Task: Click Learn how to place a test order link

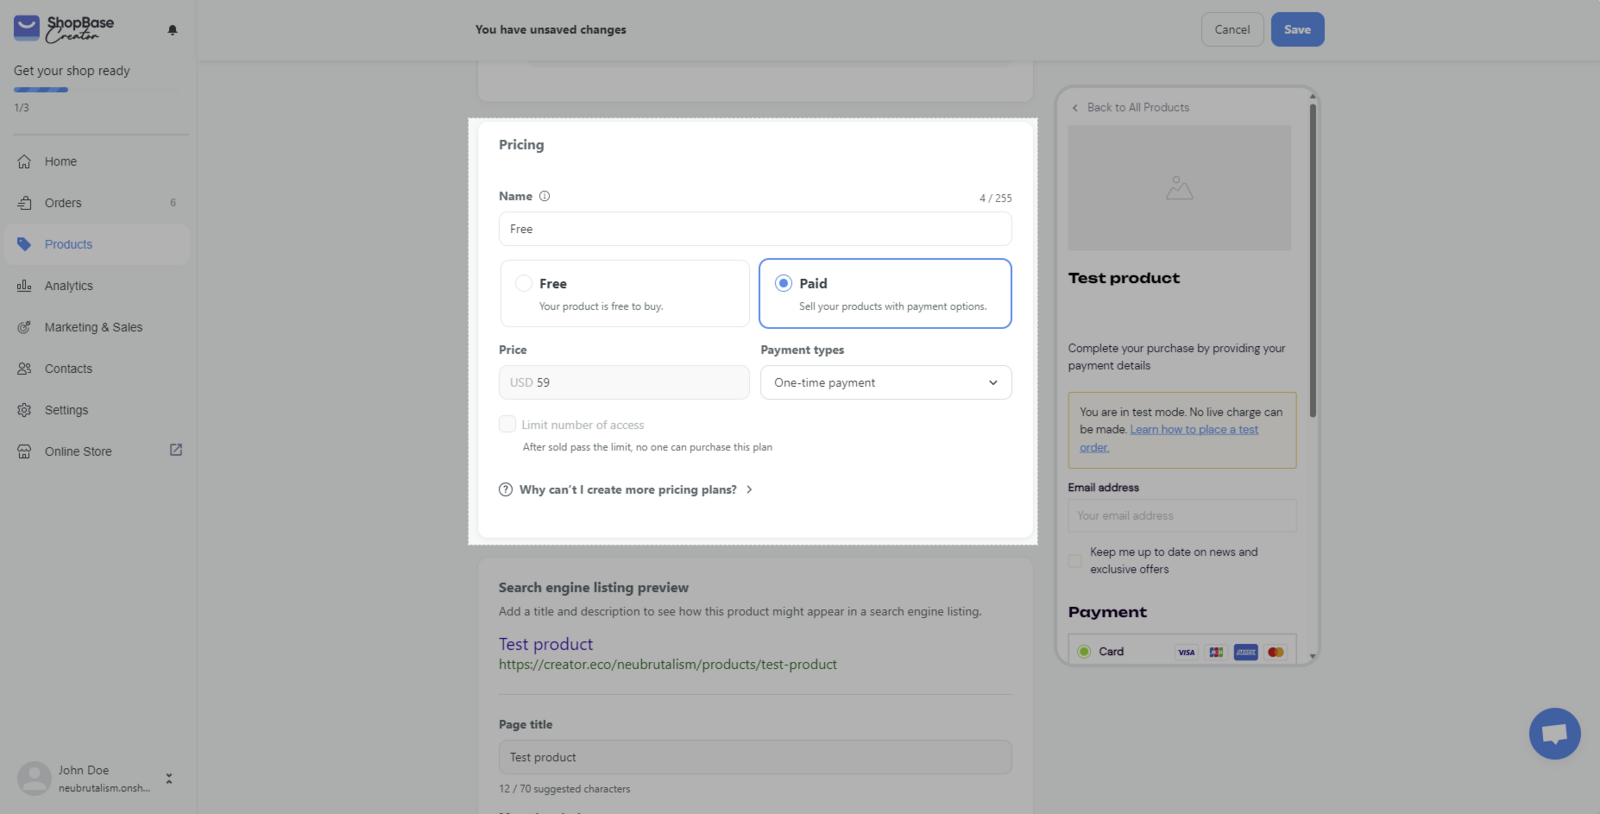Action: [1169, 438]
